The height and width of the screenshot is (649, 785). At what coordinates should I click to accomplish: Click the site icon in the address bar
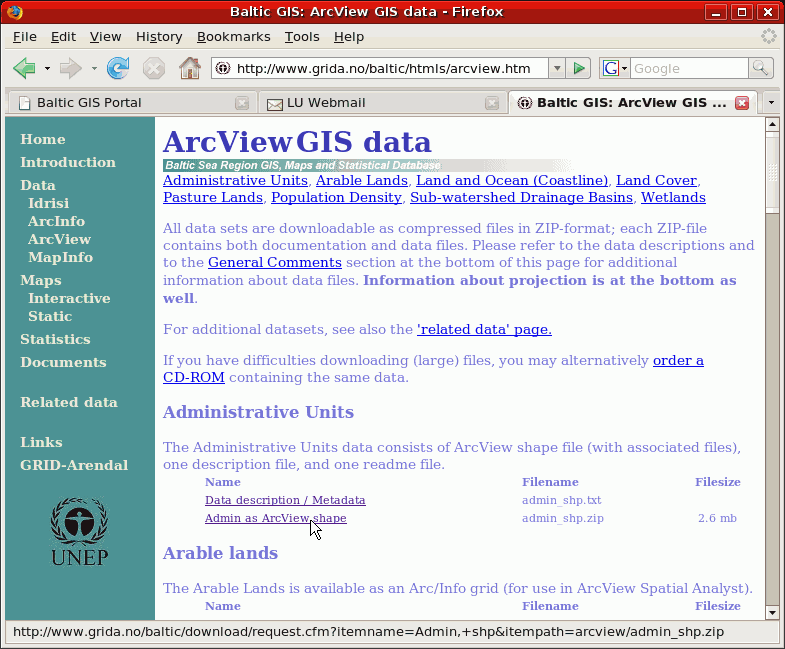click(223, 68)
